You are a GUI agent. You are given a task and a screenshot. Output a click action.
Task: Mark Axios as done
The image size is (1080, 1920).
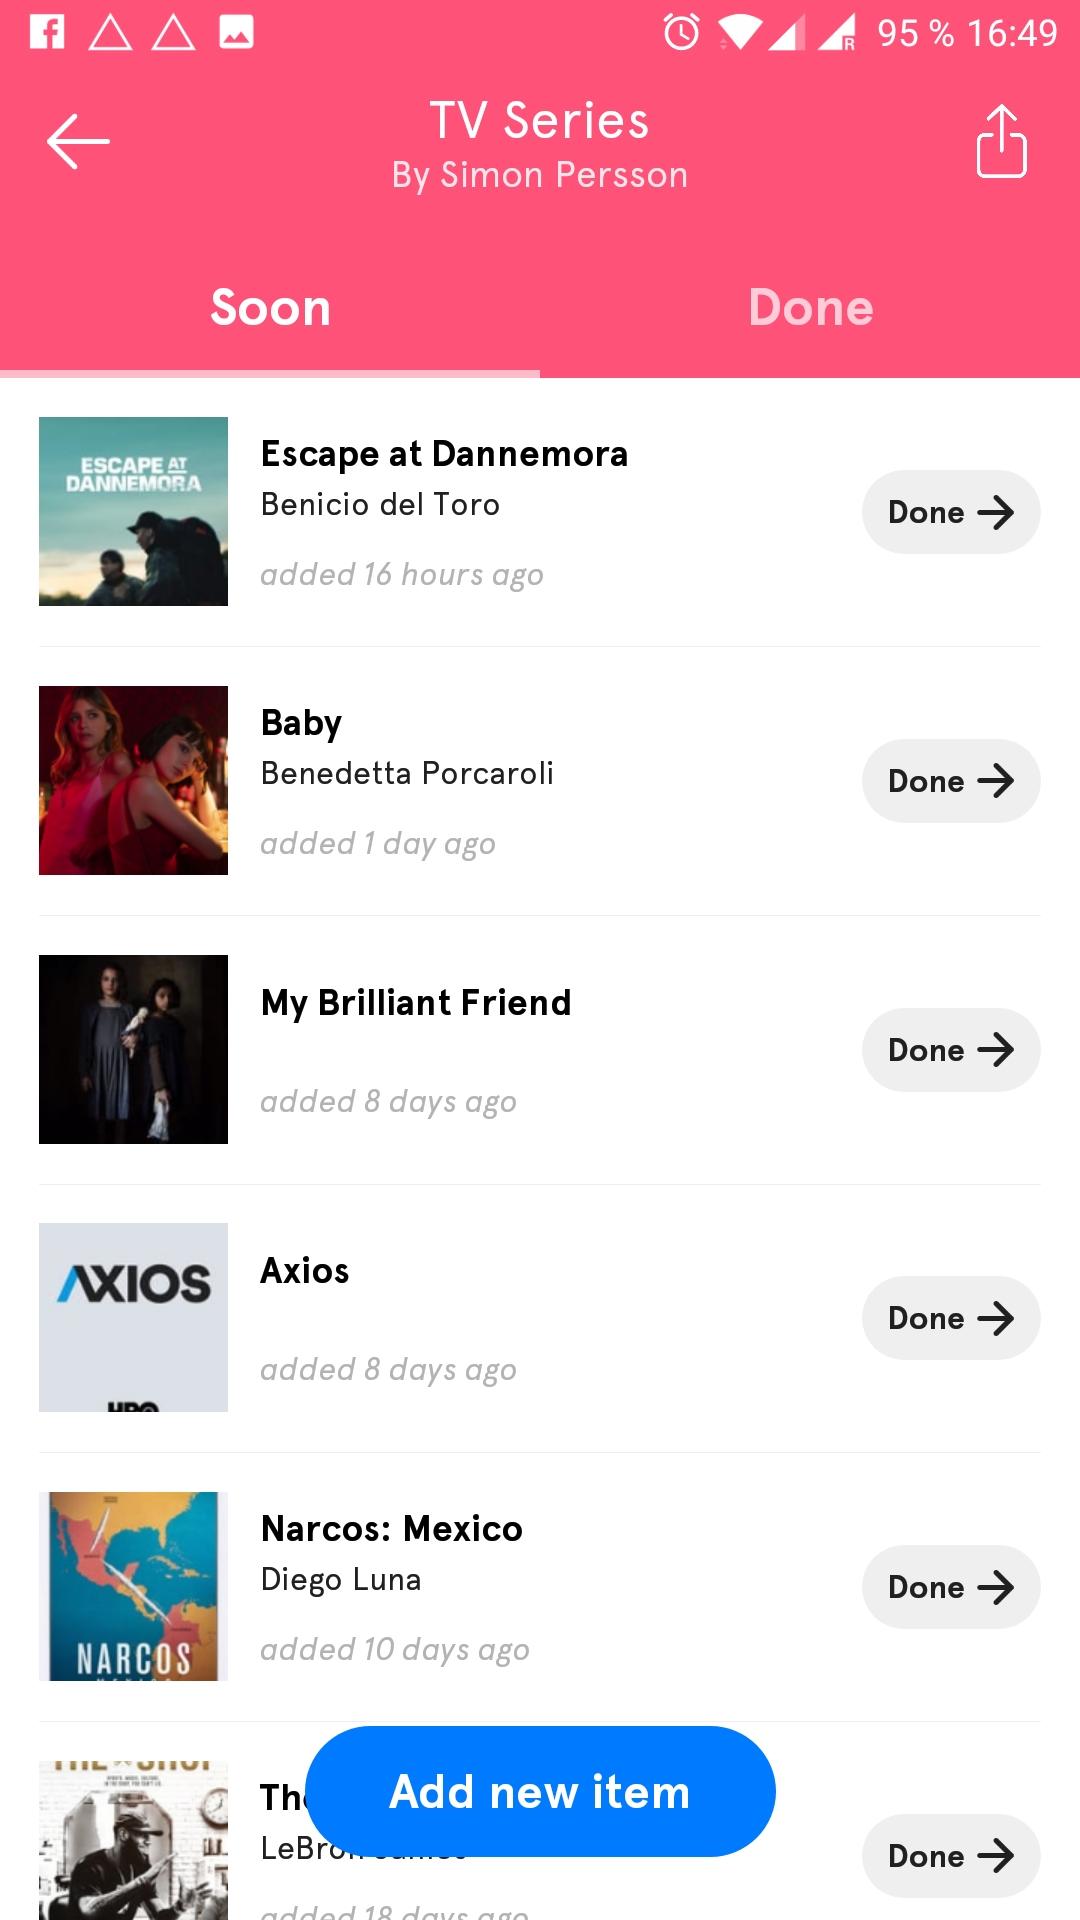[x=951, y=1318]
